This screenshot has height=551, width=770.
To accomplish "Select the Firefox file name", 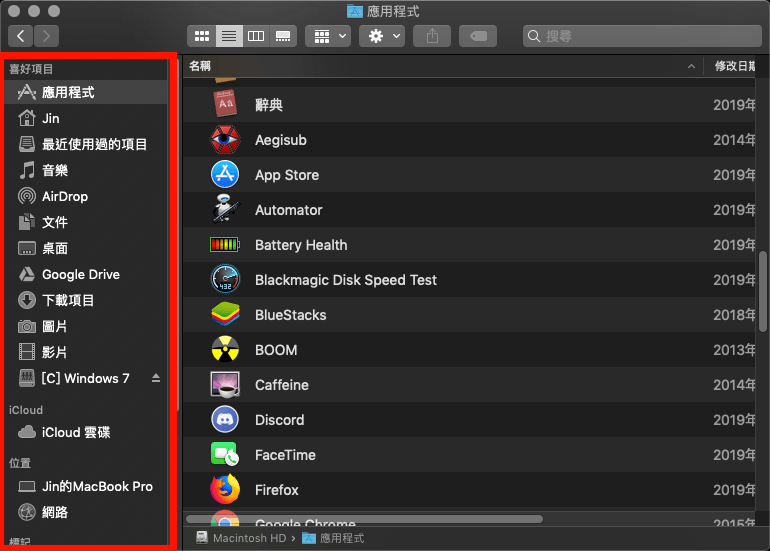I will [x=276, y=490].
